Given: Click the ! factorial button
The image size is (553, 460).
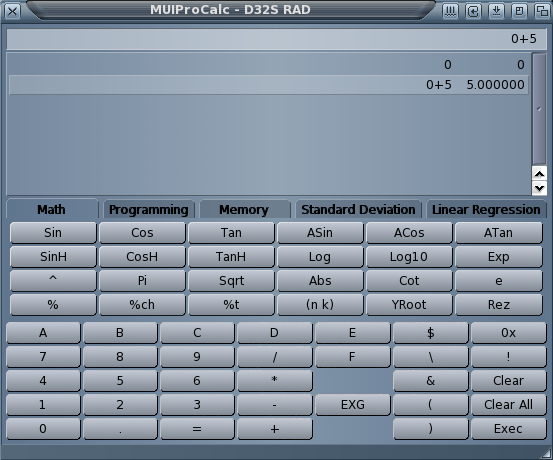Looking at the screenshot, I should (509, 357).
